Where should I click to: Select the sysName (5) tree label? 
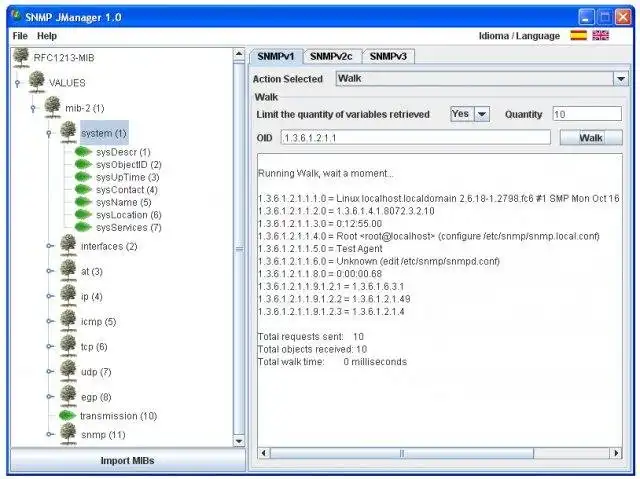tap(124, 202)
